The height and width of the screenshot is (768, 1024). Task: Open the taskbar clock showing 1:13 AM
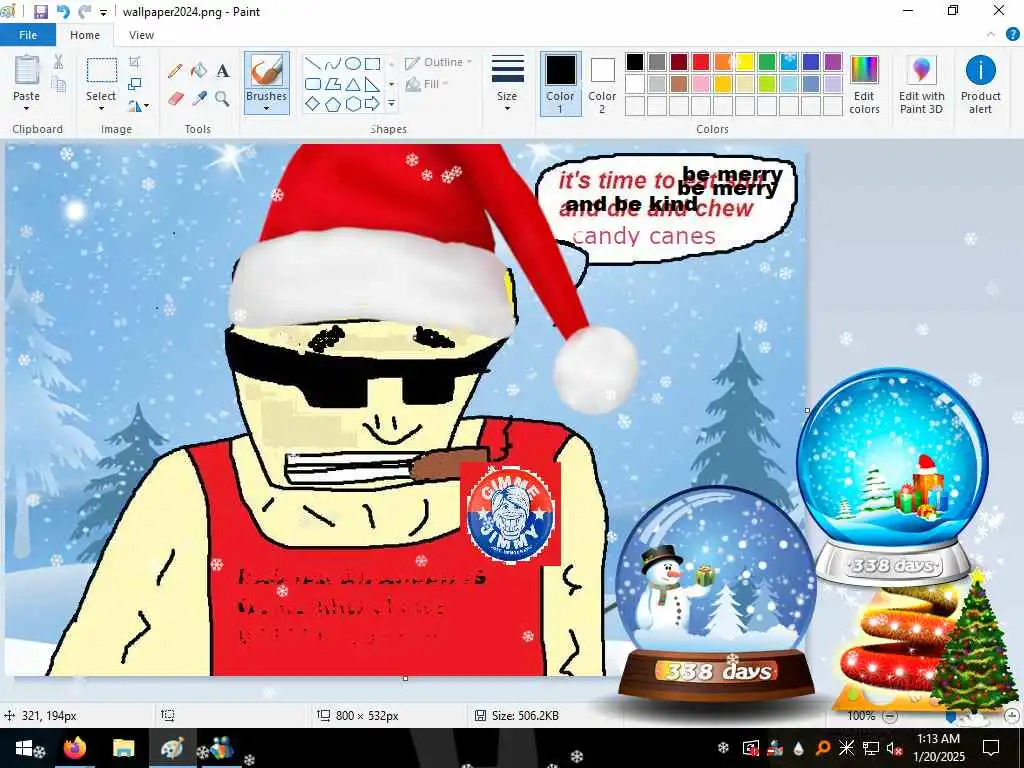(x=938, y=748)
